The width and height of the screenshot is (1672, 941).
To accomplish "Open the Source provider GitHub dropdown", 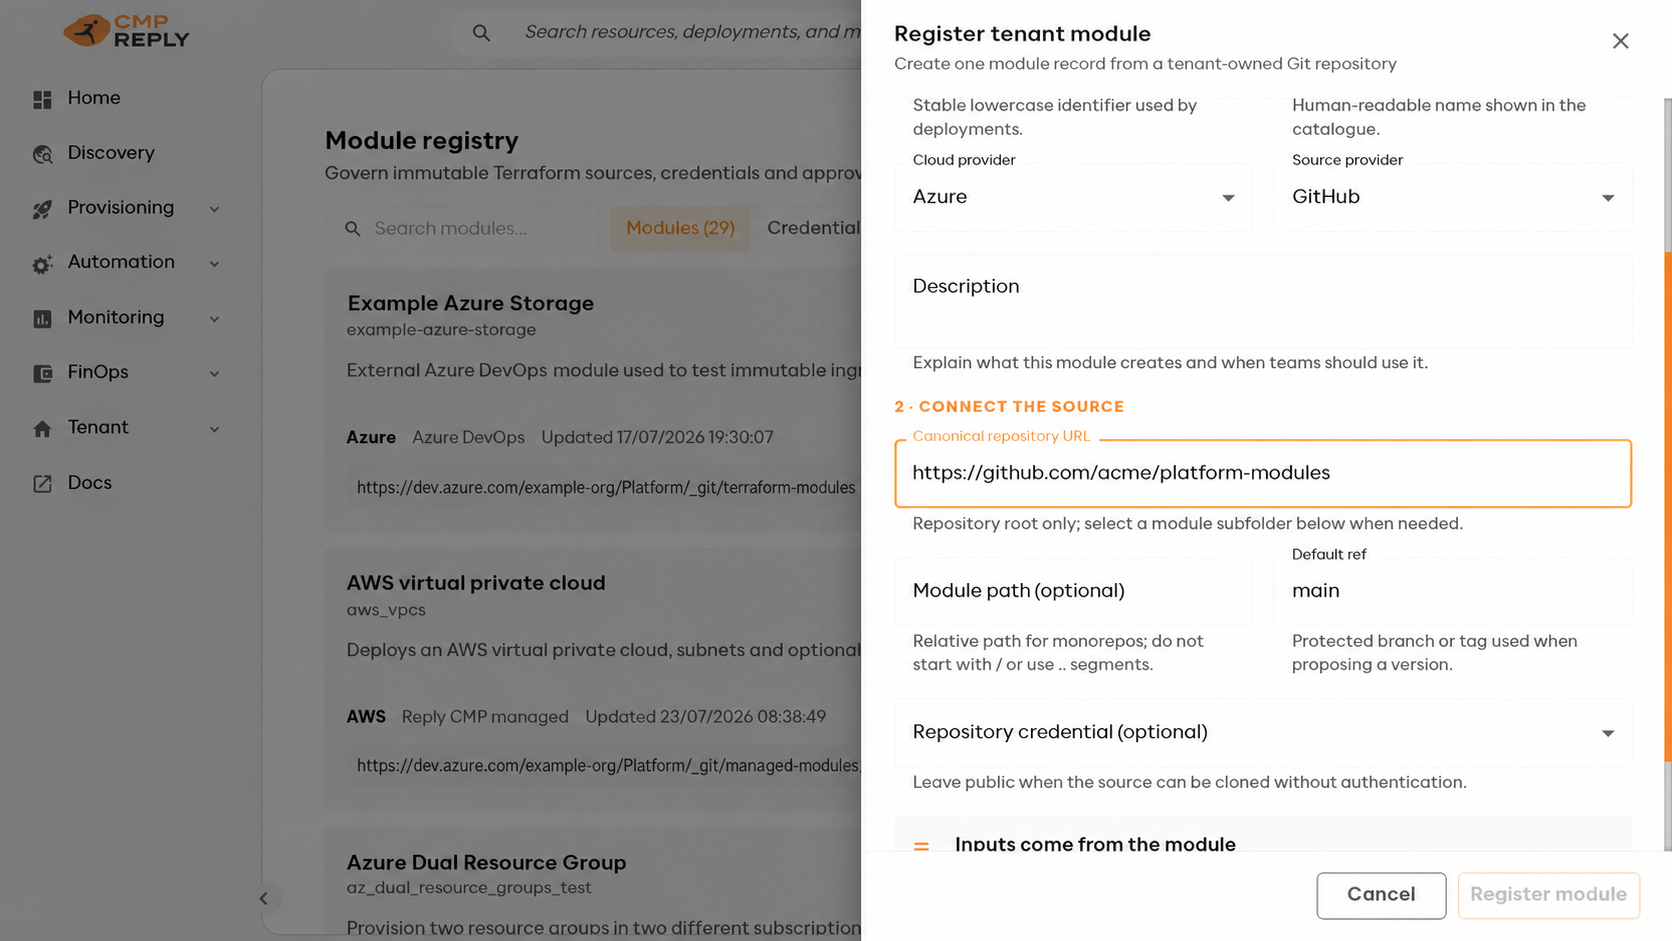I will point(1452,197).
